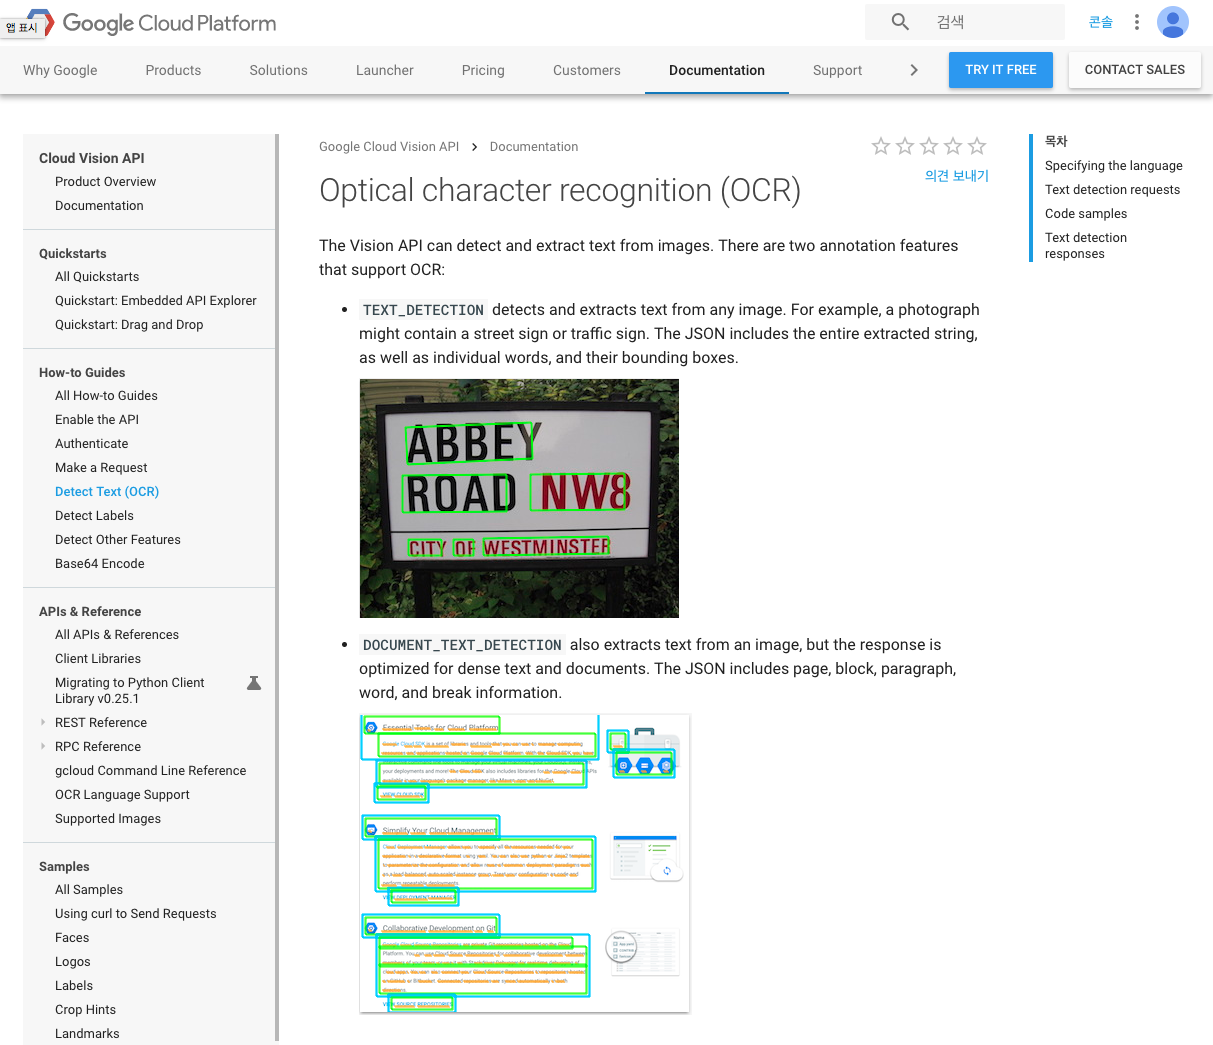Open the Customers nav item

coord(587,70)
